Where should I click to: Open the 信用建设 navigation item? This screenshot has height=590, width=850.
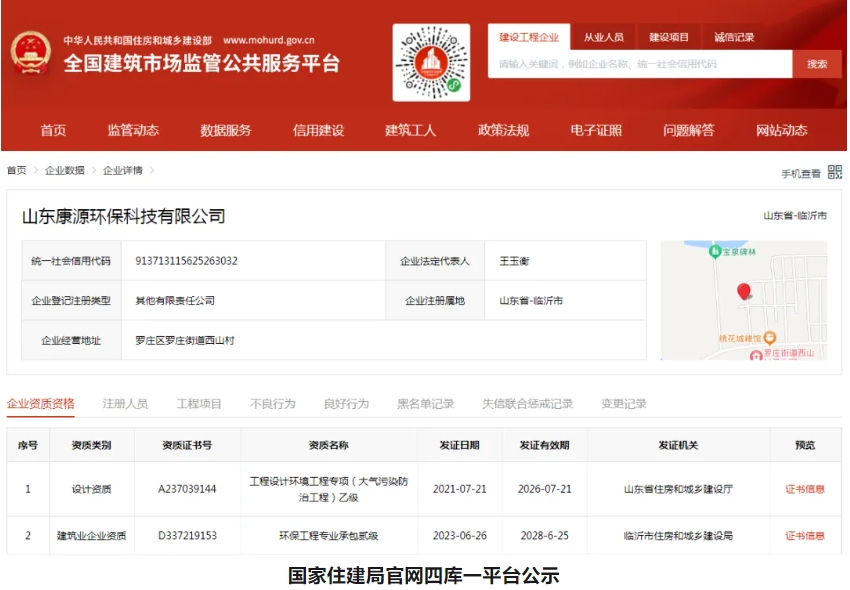[319, 130]
